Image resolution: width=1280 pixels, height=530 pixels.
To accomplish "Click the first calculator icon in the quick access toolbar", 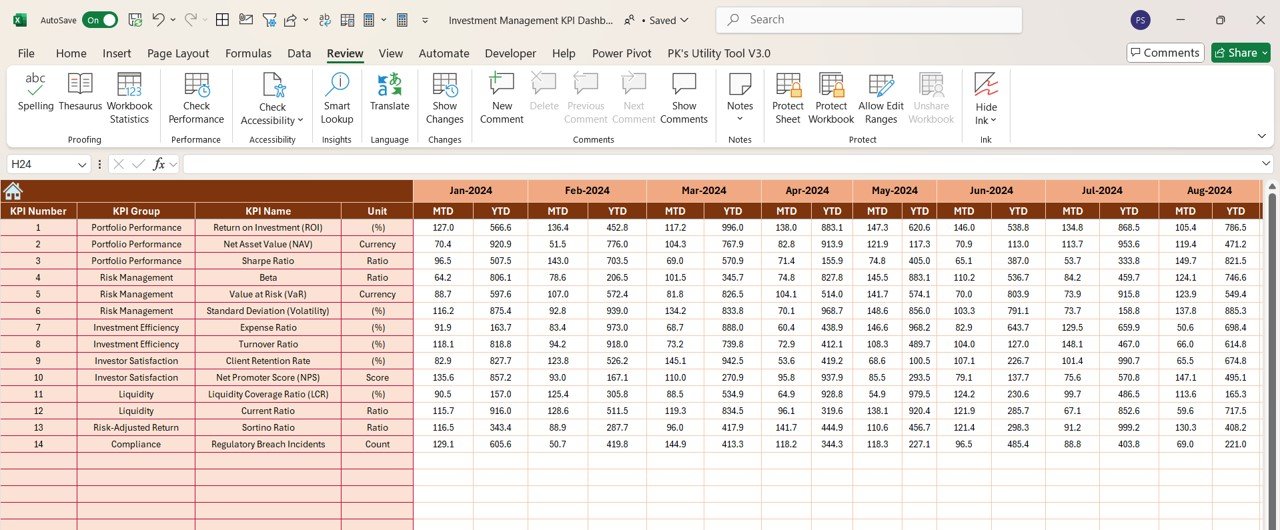I will (369, 20).
